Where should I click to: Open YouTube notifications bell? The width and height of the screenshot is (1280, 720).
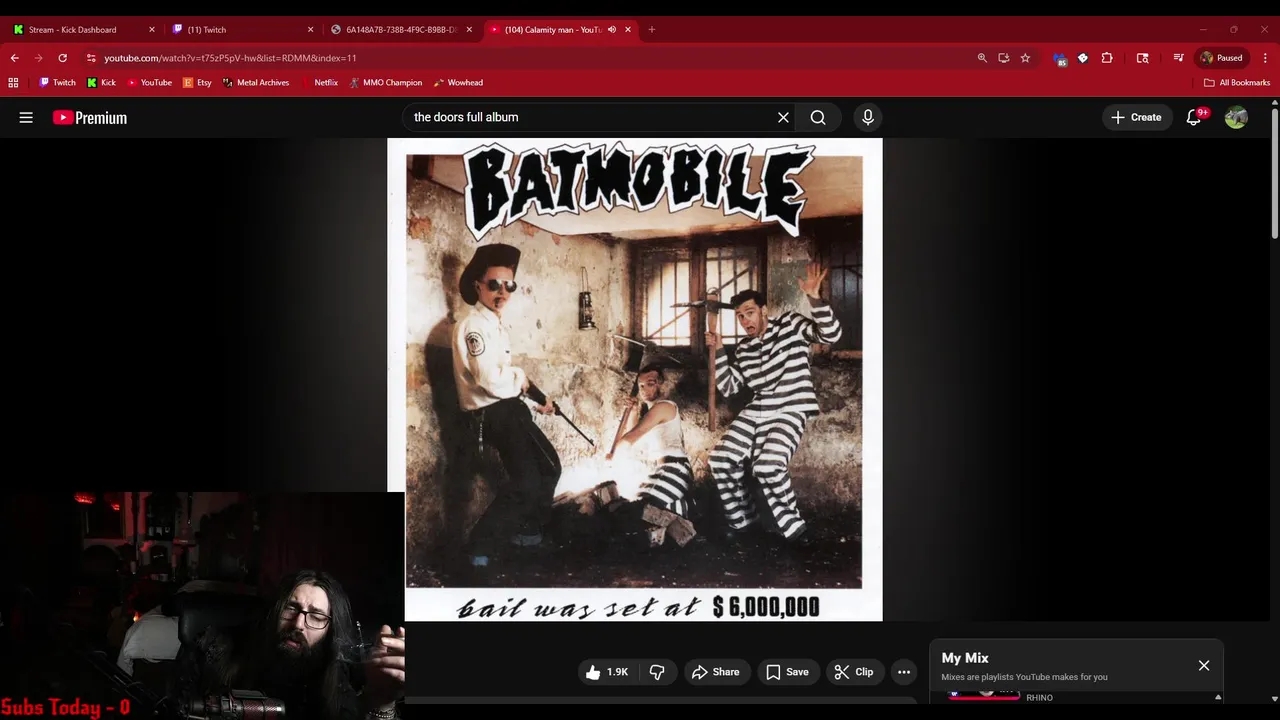1194,117
